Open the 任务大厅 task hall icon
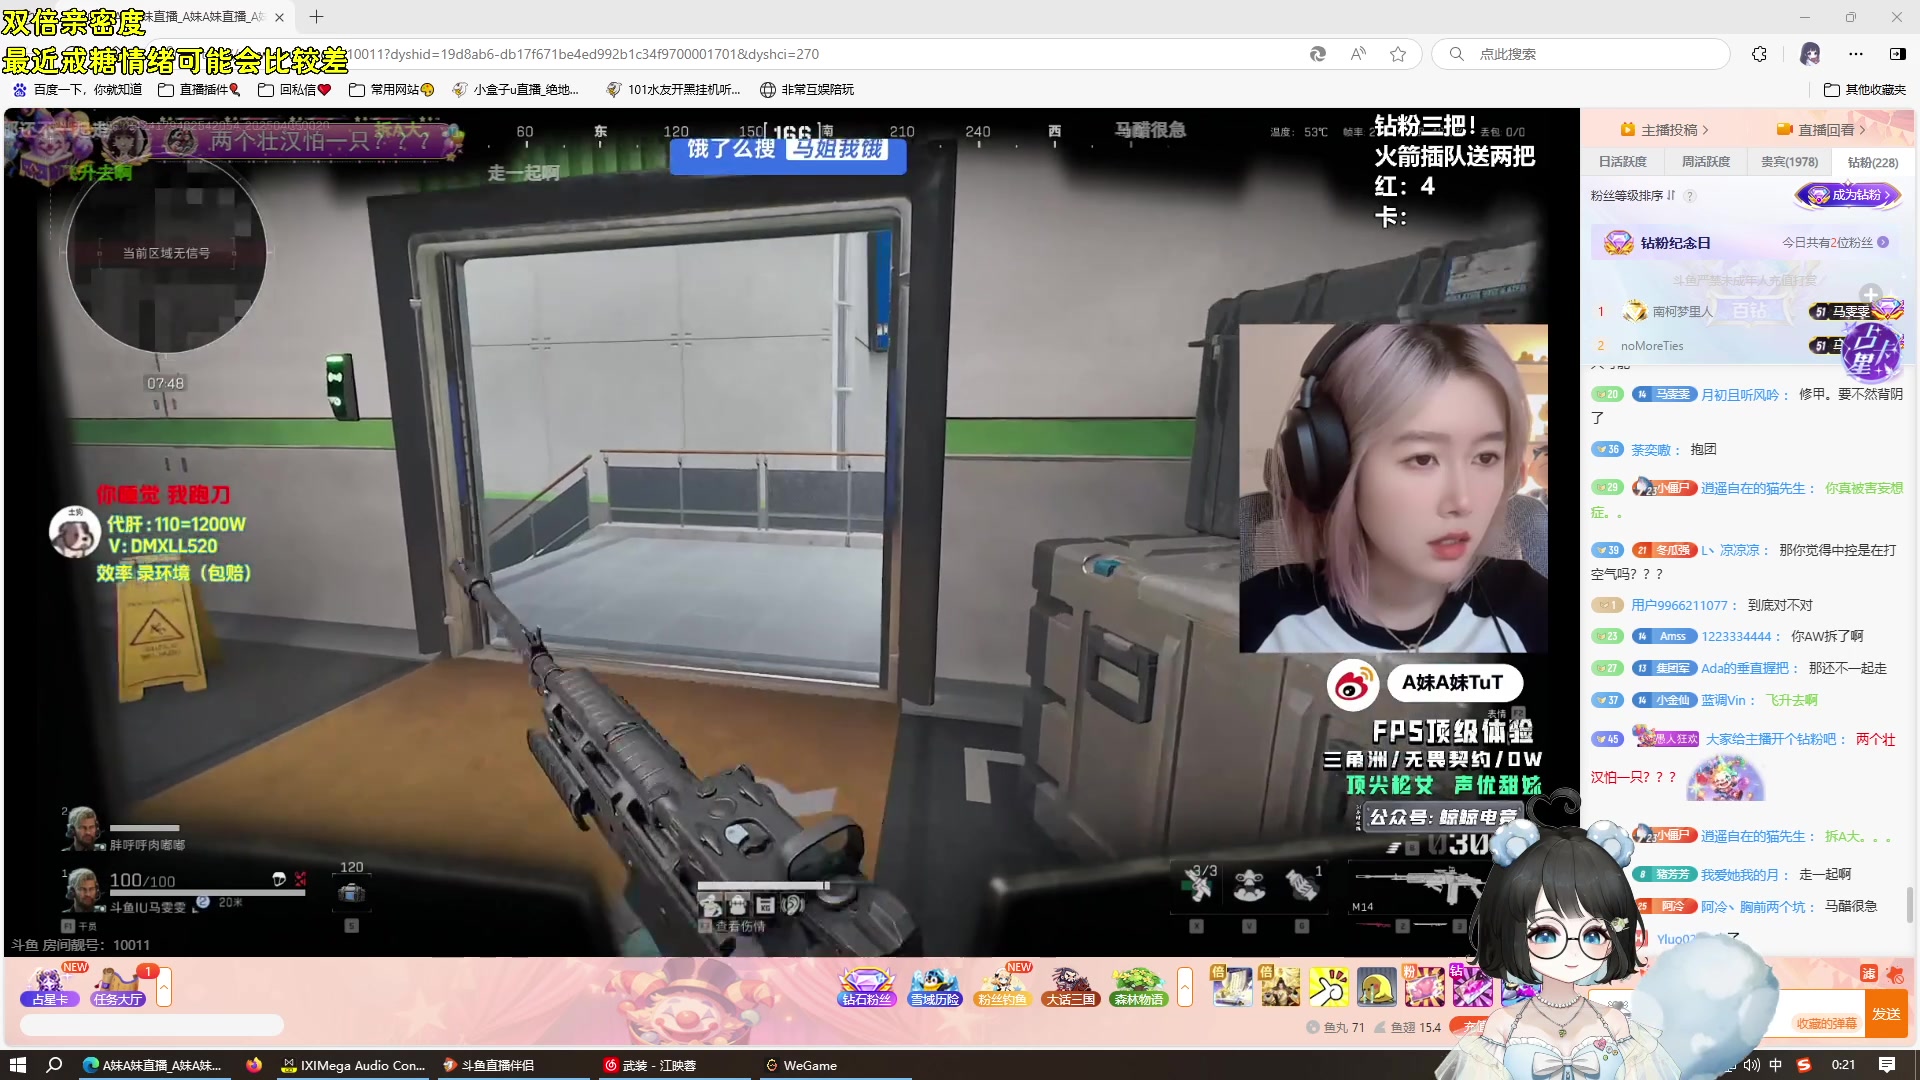Screen dimensions: 1920x1080 [118, 986]
